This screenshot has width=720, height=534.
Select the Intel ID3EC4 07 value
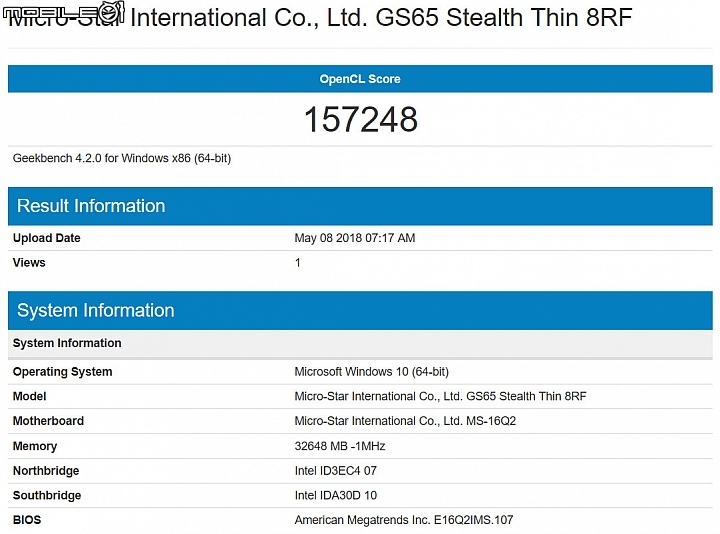click(x=336, y=471)
